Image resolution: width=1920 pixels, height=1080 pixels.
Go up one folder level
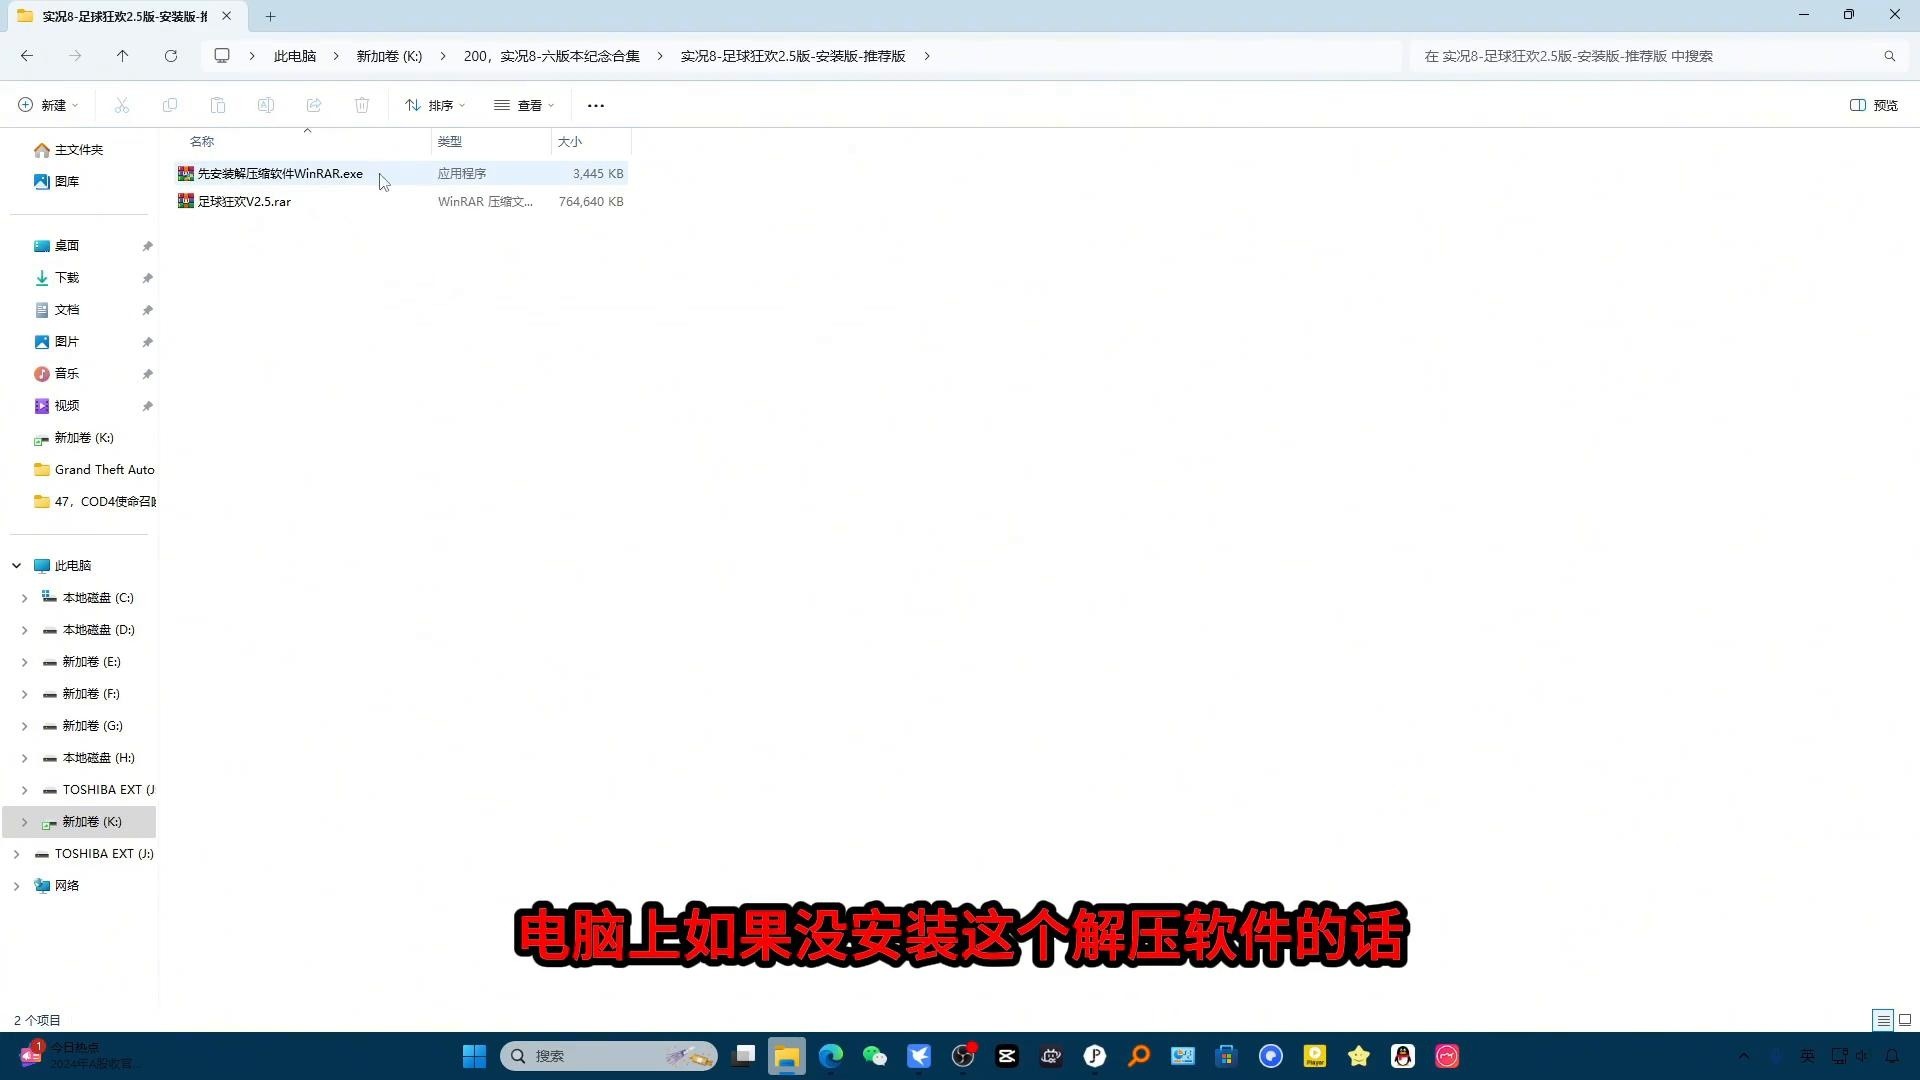click(x=122, y=56)
